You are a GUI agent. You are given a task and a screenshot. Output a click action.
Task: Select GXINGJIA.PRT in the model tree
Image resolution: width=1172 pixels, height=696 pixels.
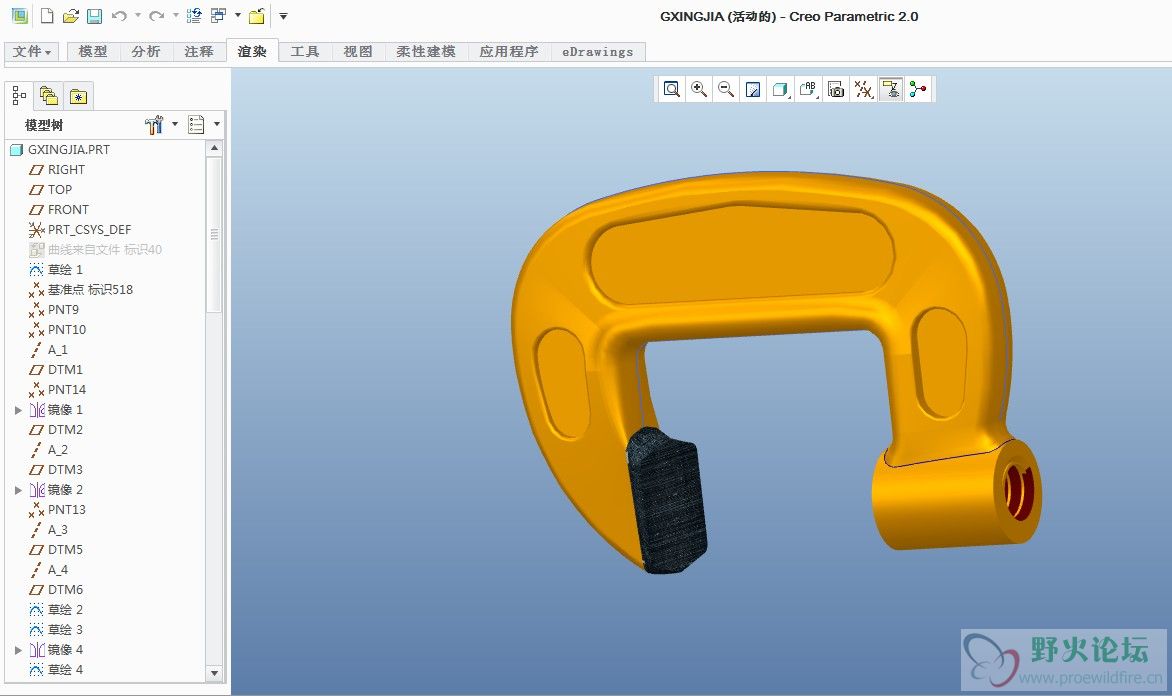coord(60,150)
